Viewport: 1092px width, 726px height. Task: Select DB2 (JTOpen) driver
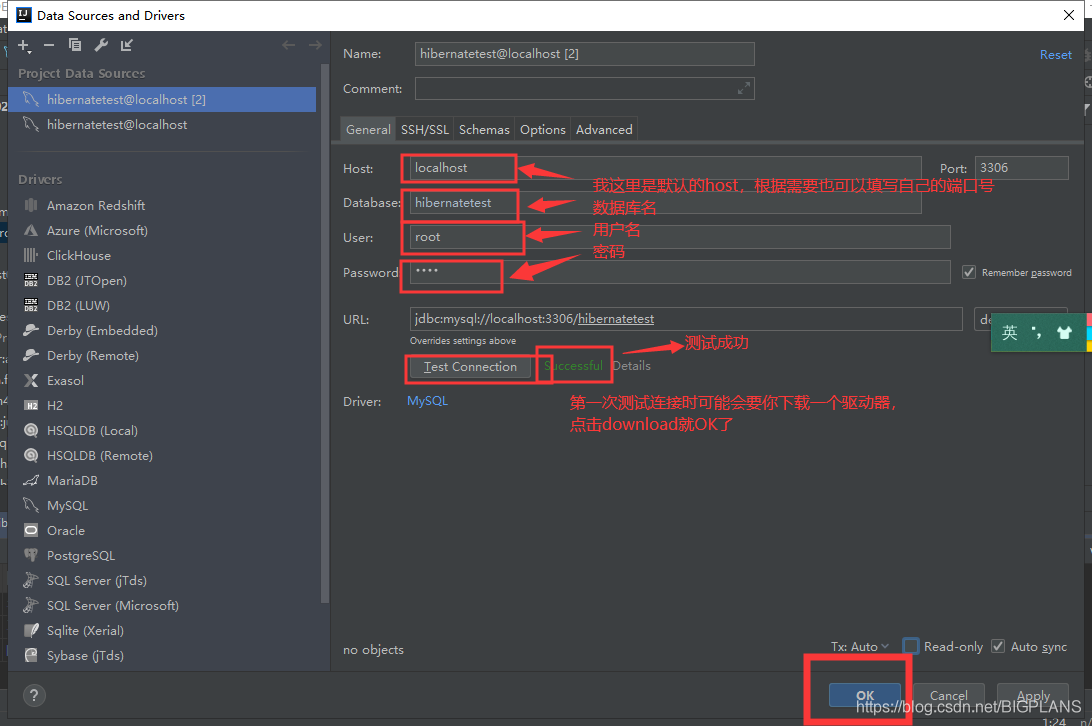tap(86, 281)
